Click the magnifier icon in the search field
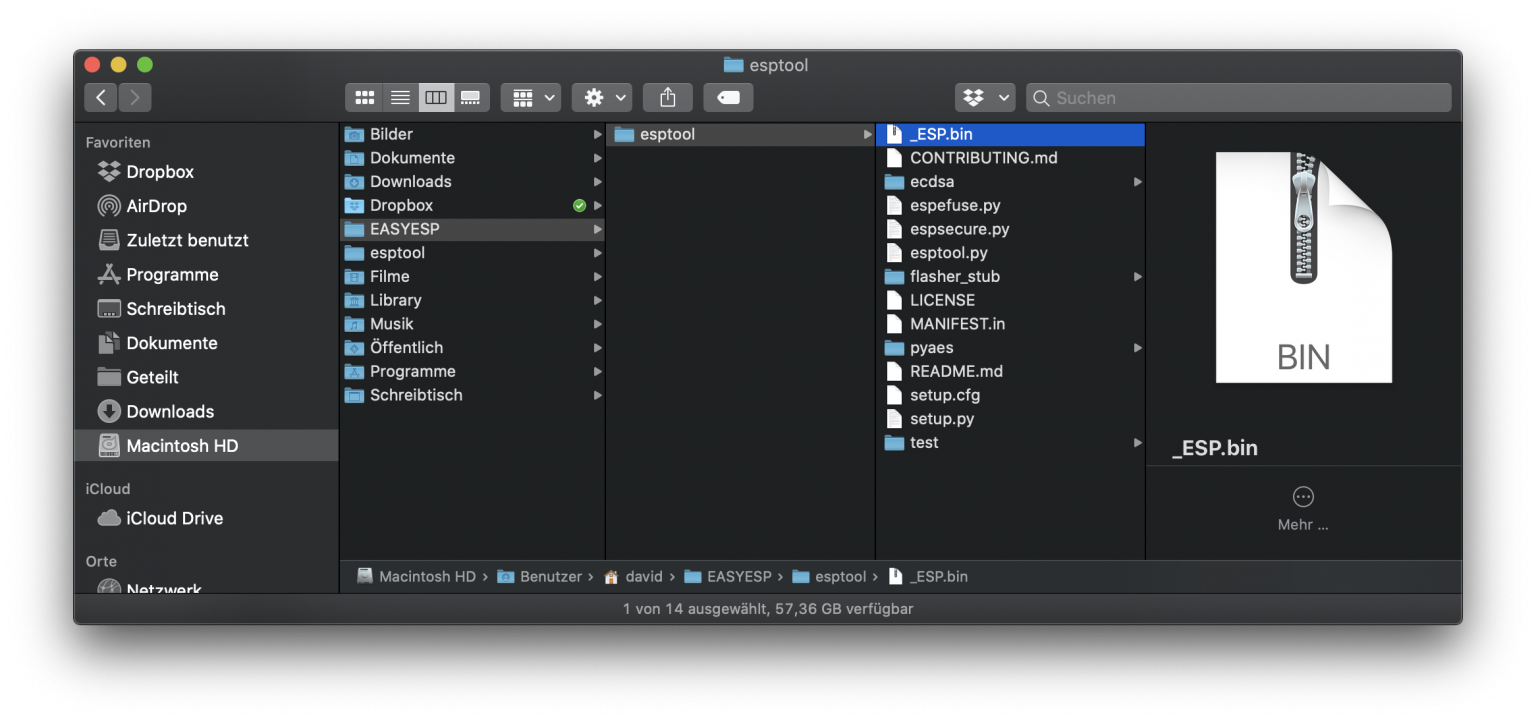The width and height of the screenshot is (1536, 722). [1041, 98]
